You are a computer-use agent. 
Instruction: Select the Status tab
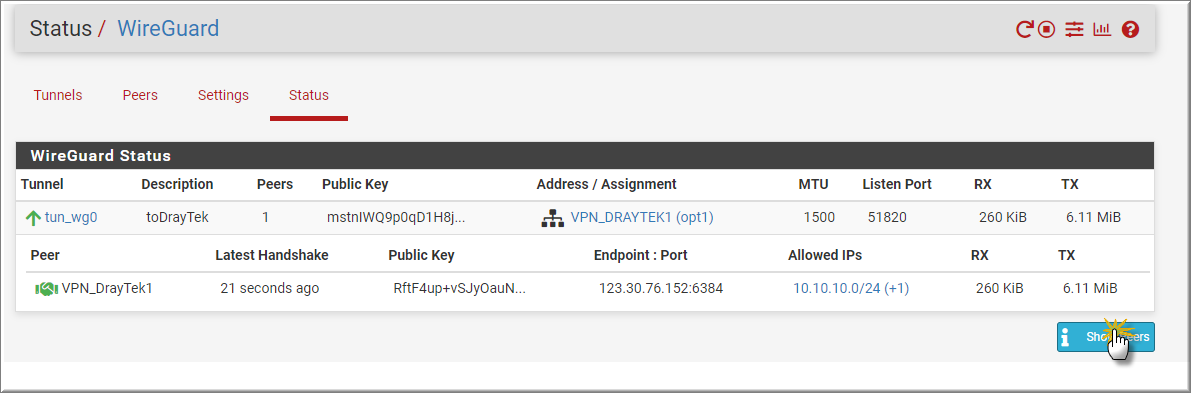(x=308, y=95)
